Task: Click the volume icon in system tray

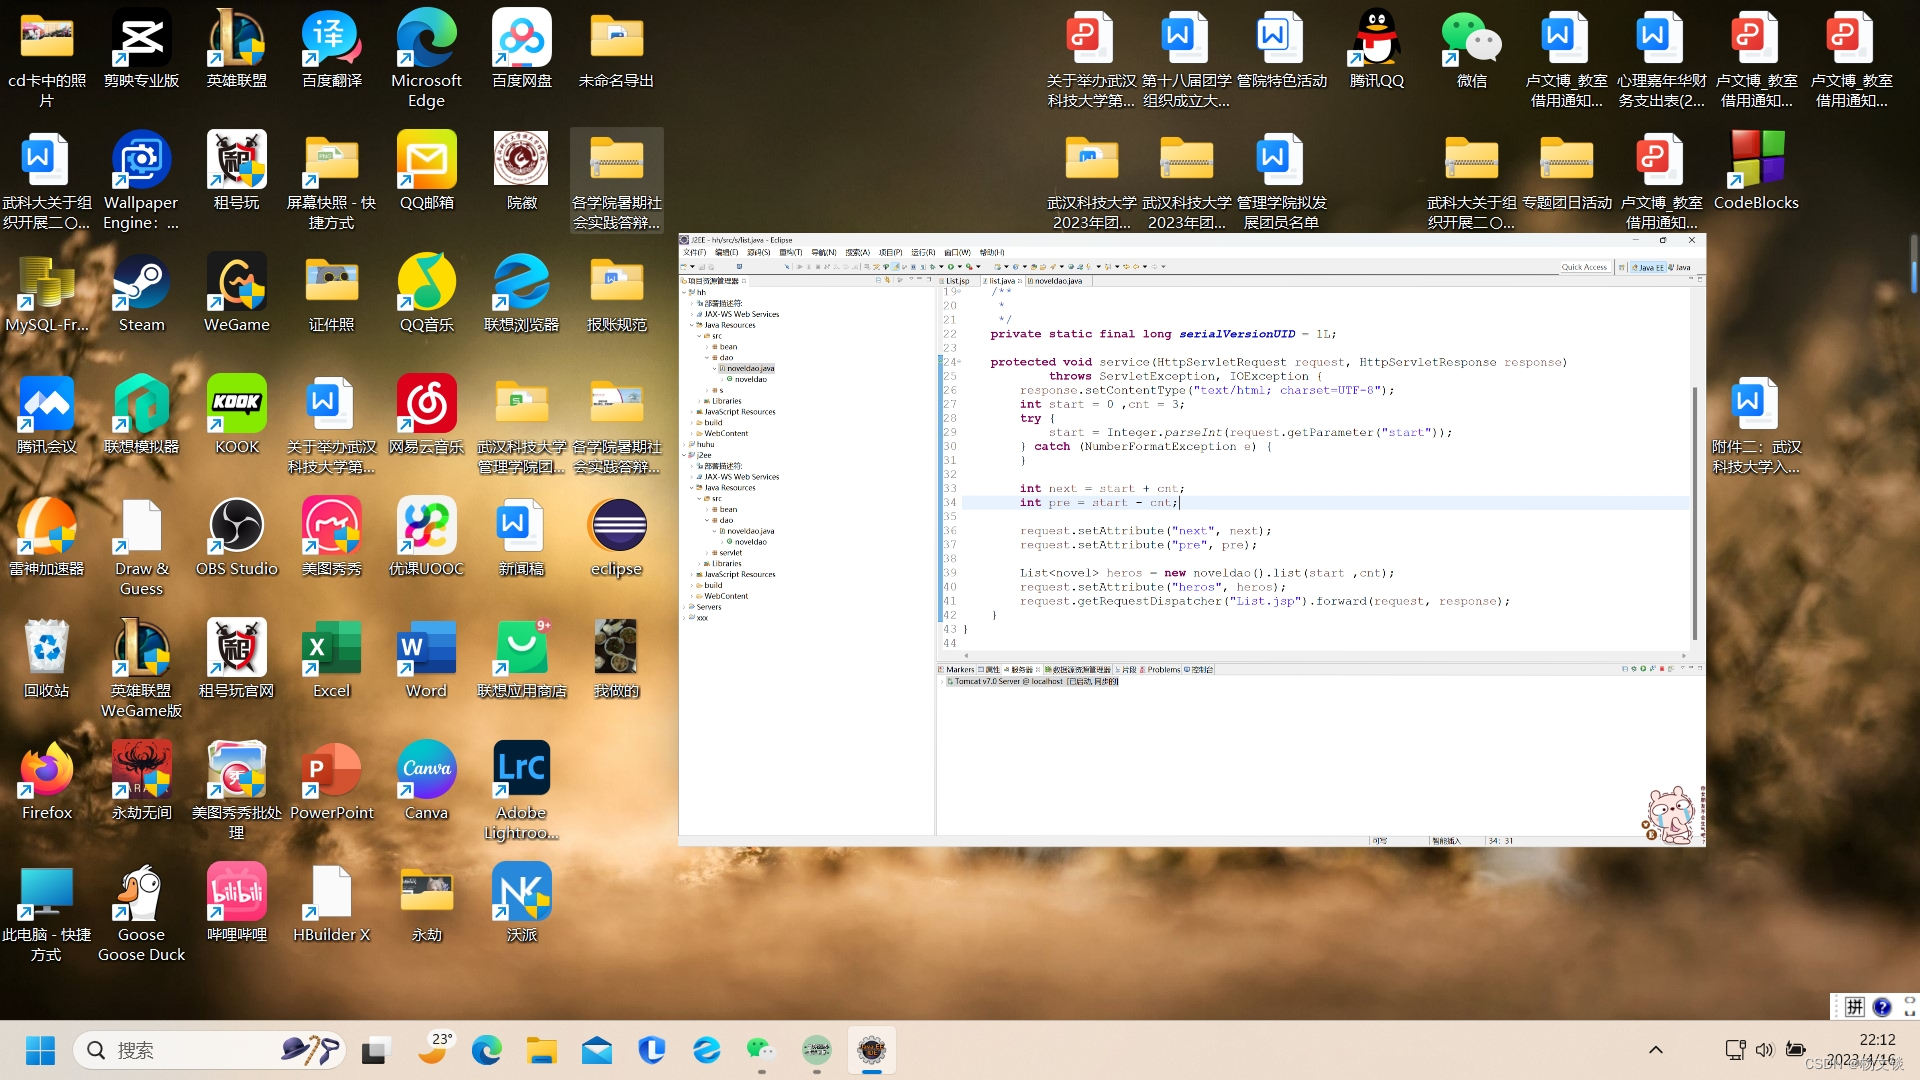Action: pos(1764,1050)
